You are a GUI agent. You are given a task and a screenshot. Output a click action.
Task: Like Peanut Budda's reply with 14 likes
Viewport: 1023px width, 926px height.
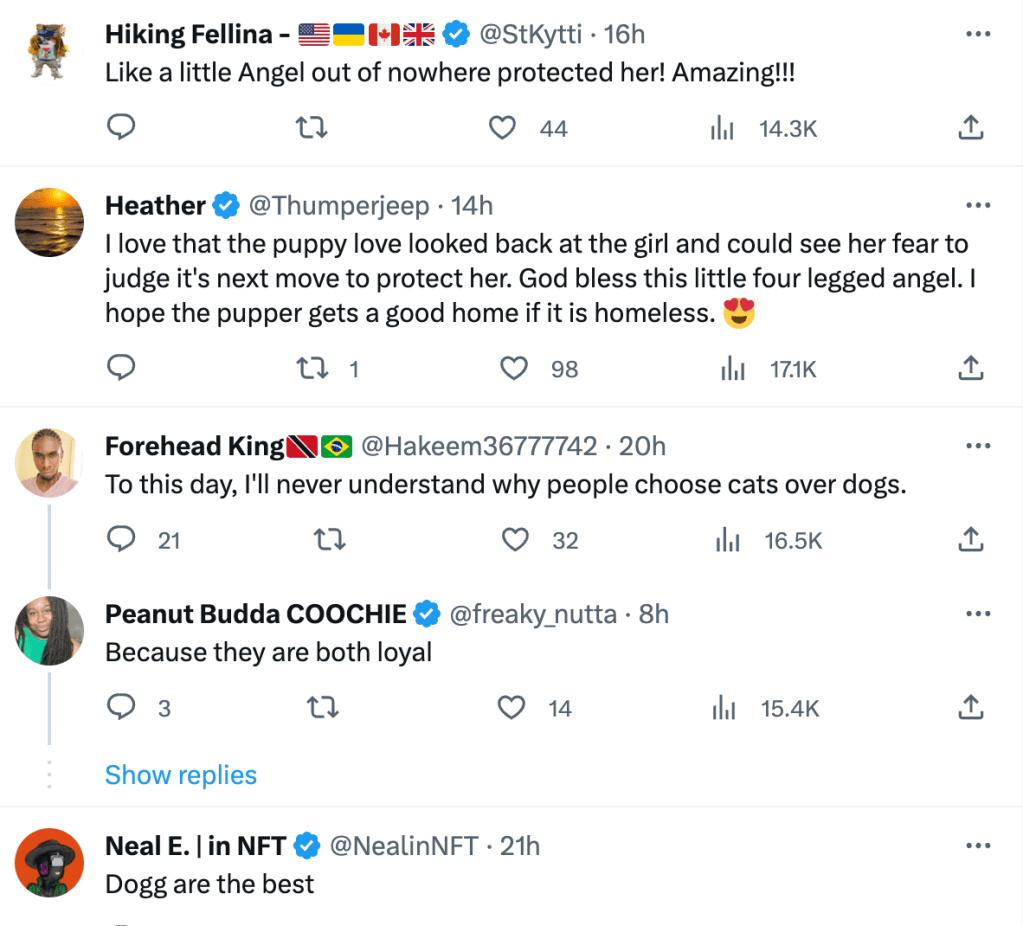[512, 708]
